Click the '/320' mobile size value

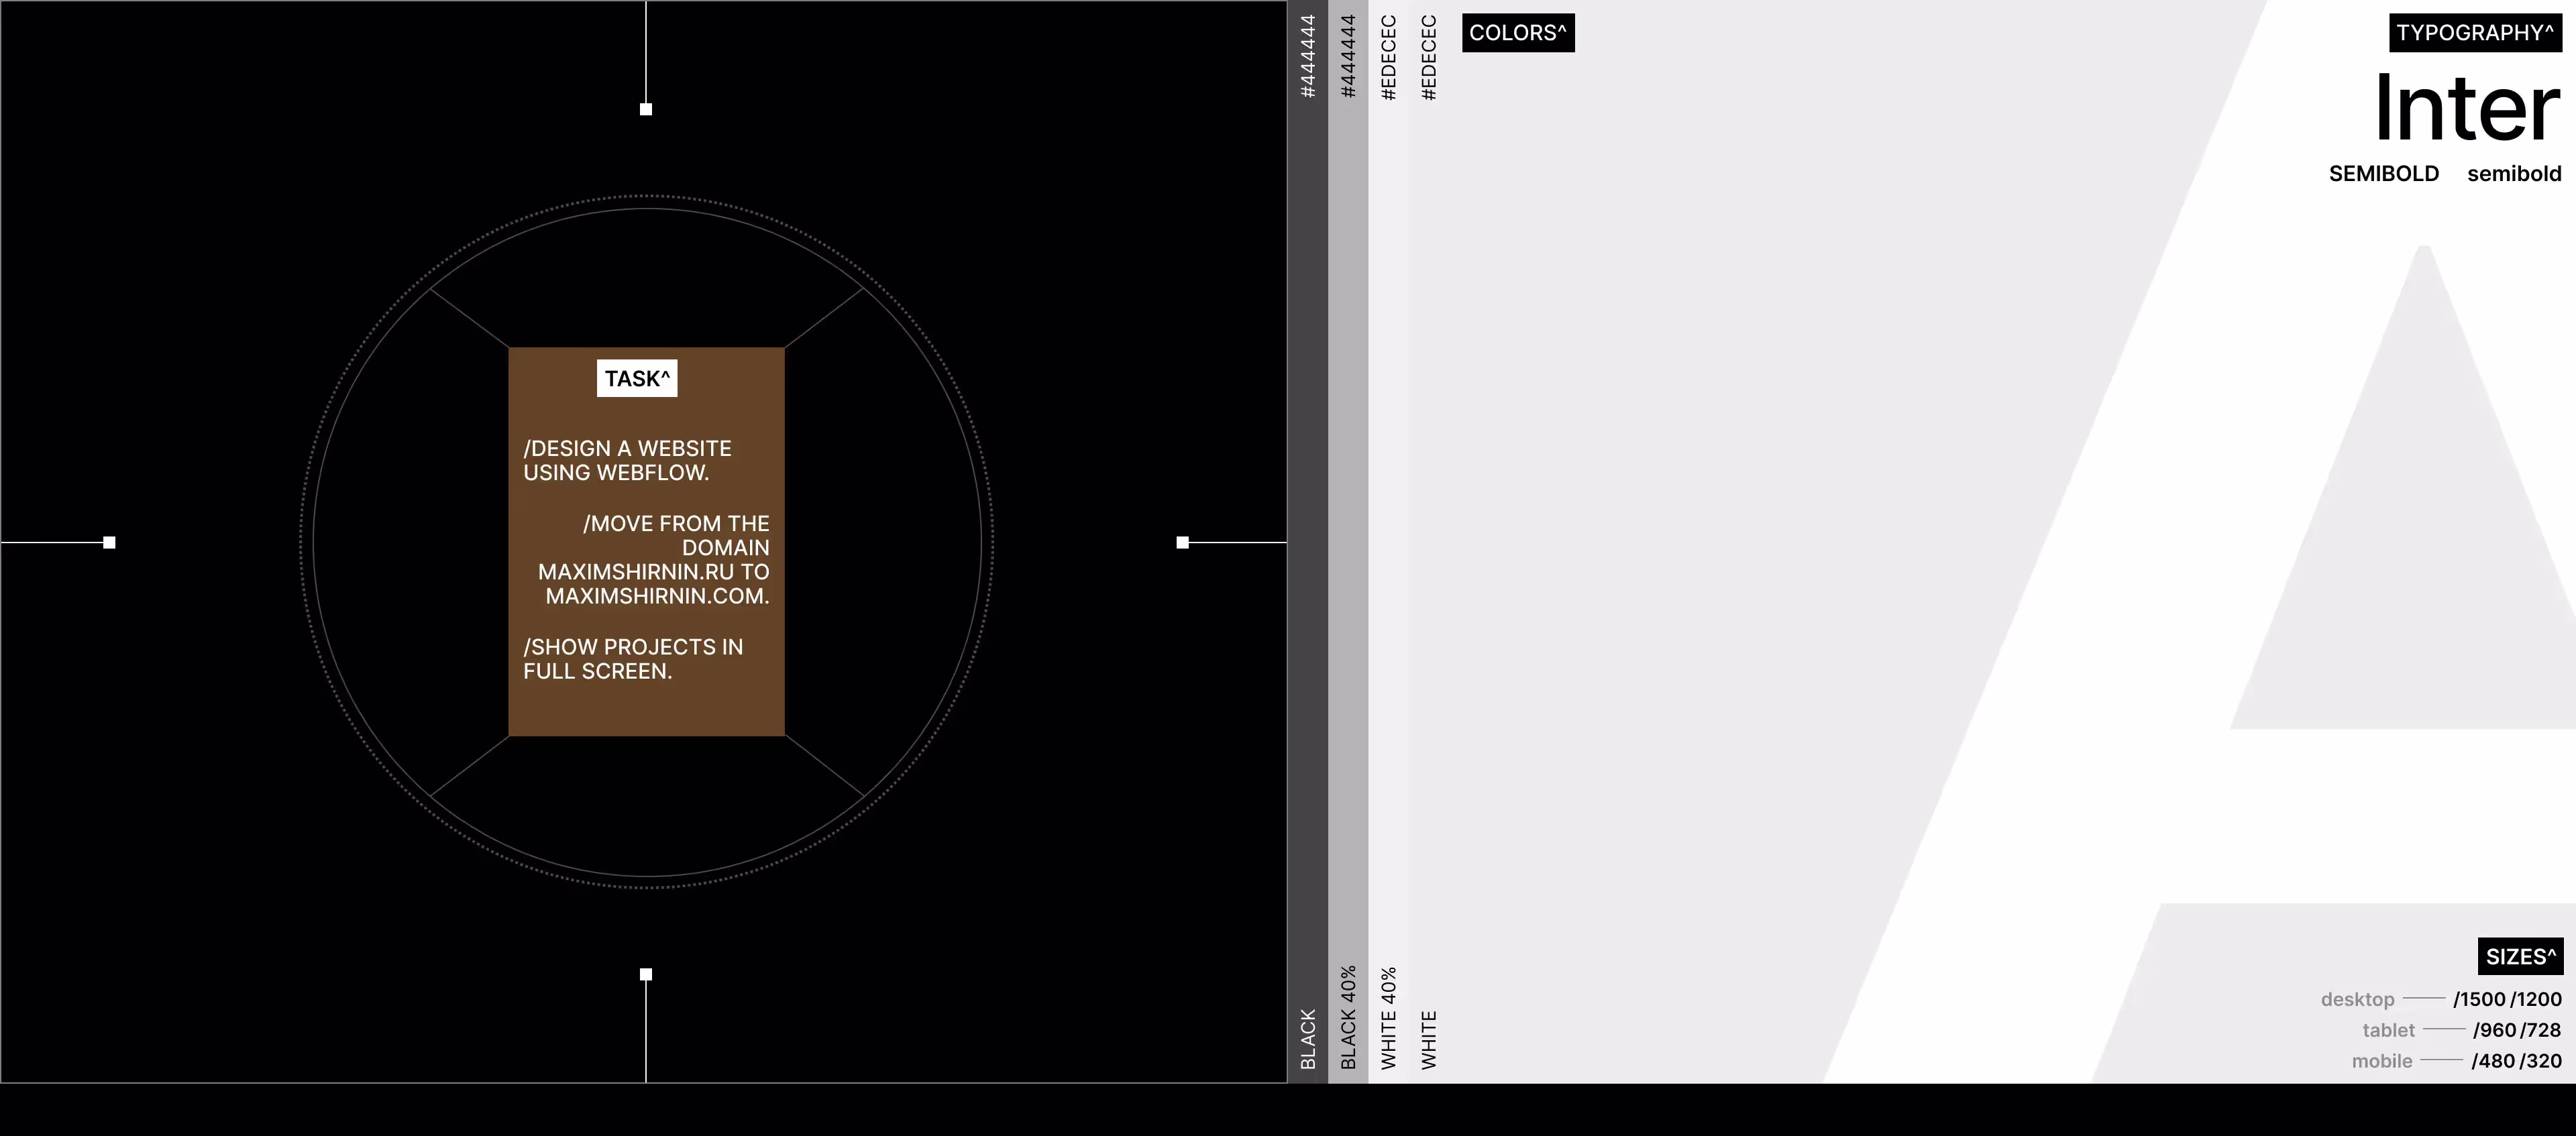click(2540, 1061)
